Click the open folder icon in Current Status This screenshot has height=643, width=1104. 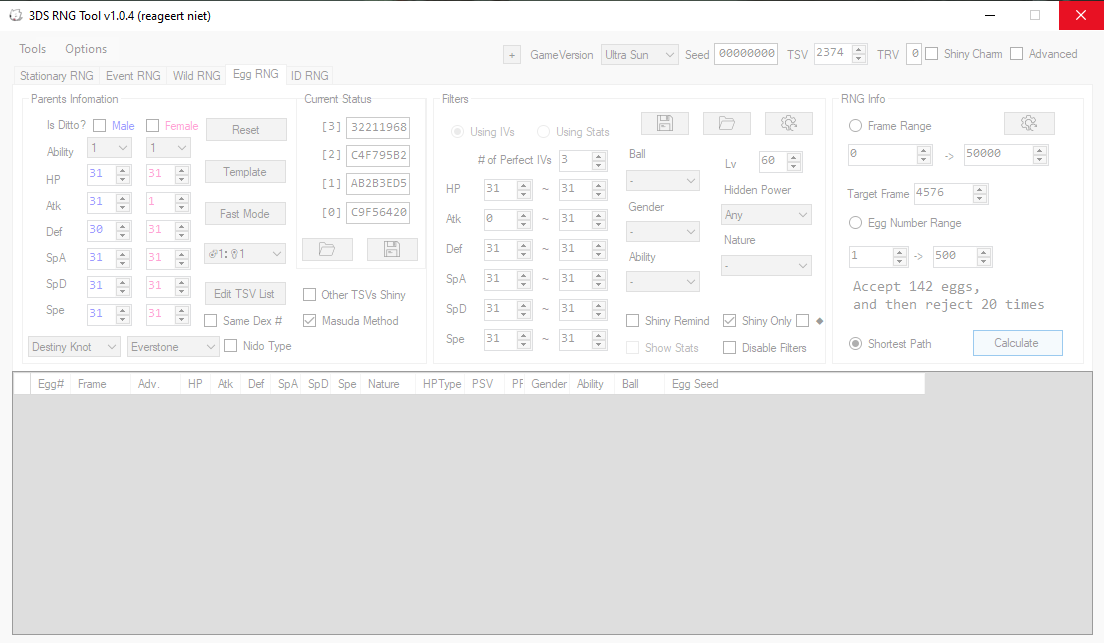tap(327, 250)
